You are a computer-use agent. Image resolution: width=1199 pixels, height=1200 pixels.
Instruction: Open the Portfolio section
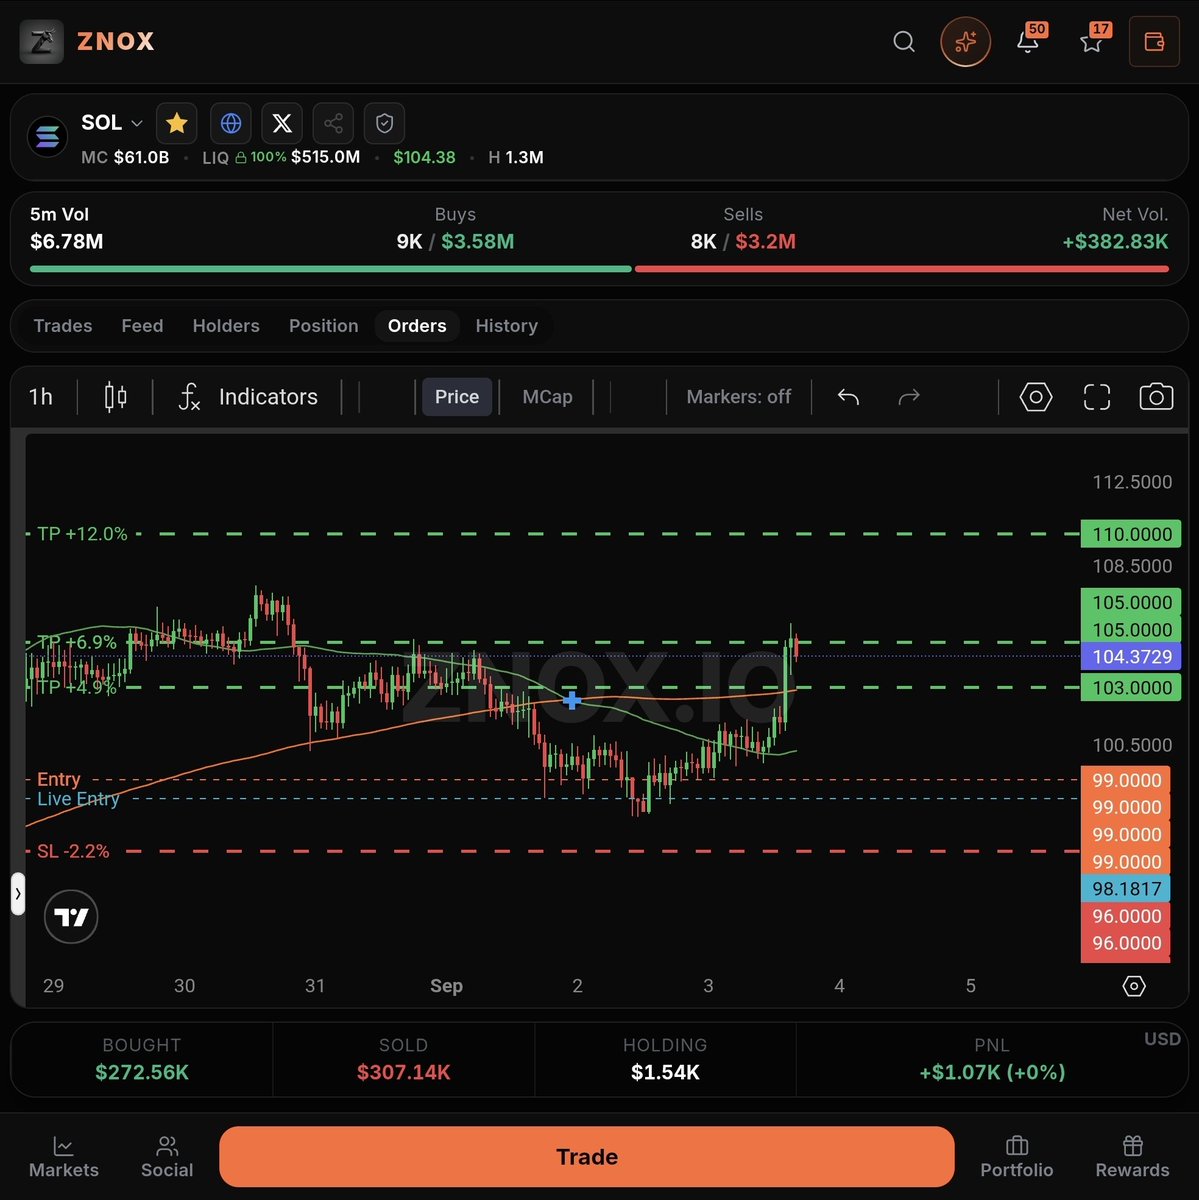pyautogui.click(x=1017, y=1158)
